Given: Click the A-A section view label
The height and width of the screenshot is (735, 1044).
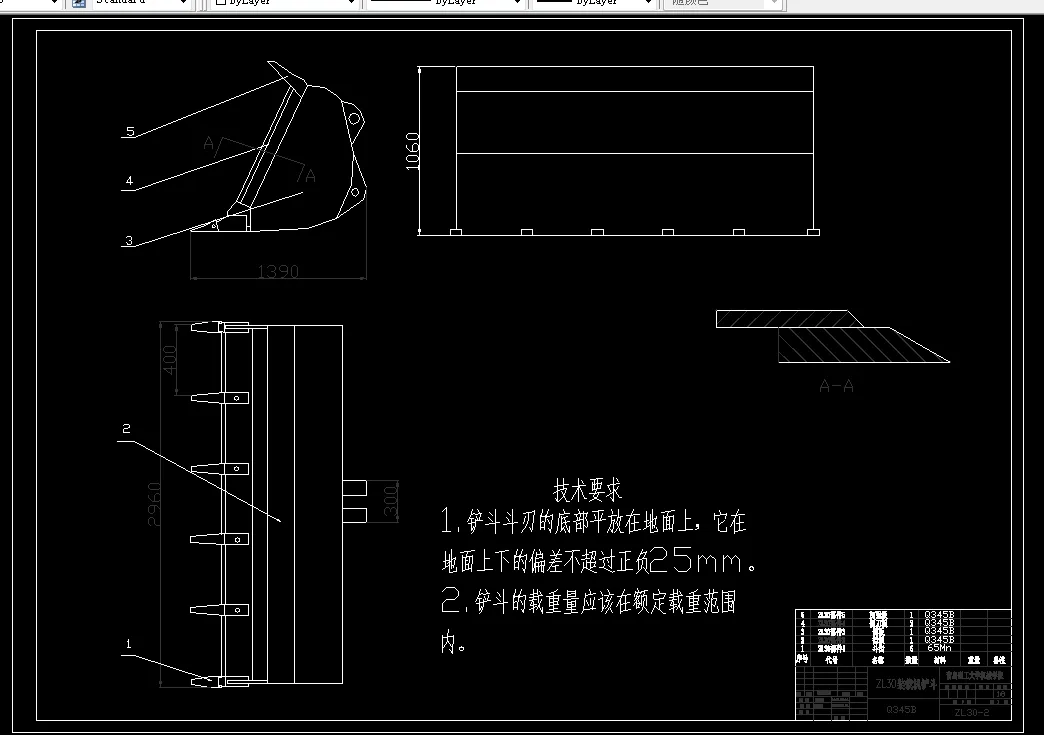Looking at the screenshot, I should [838, 384].
